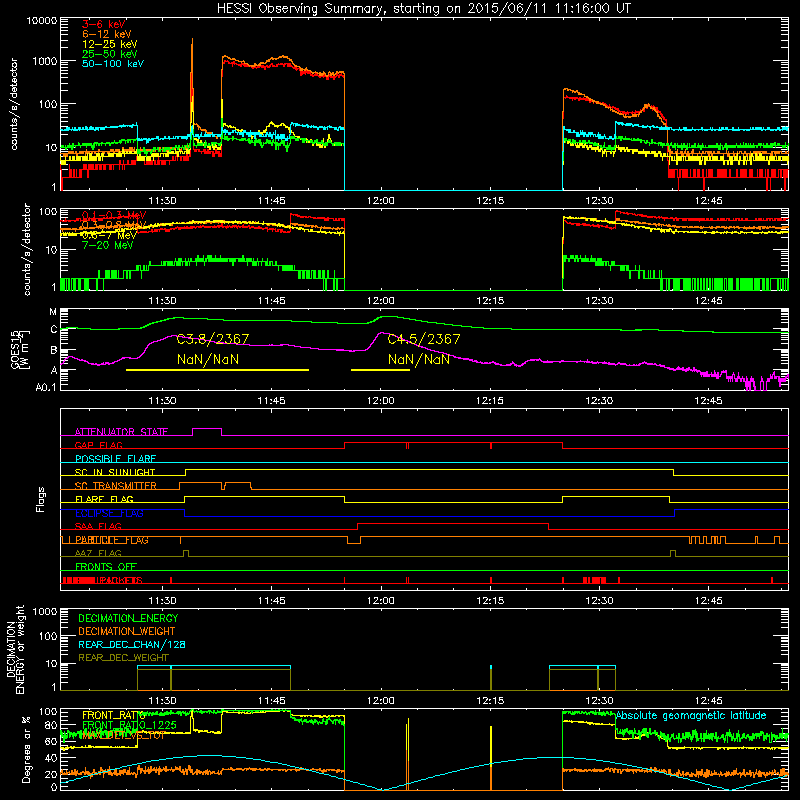800x800 pixels.
Task: Click the FRONT_RATIO legend label
Action: (113, 715)
